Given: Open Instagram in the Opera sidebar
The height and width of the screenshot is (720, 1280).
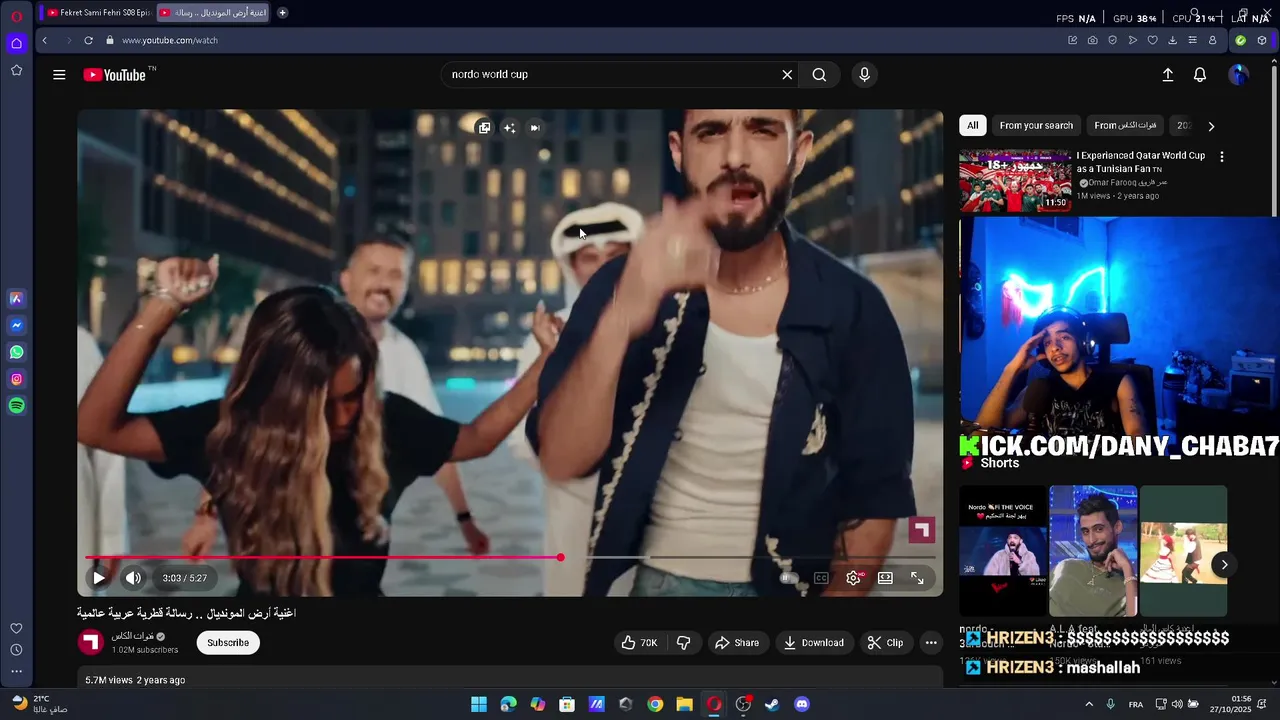Looking at the screenshot, I should pos(16,379).
